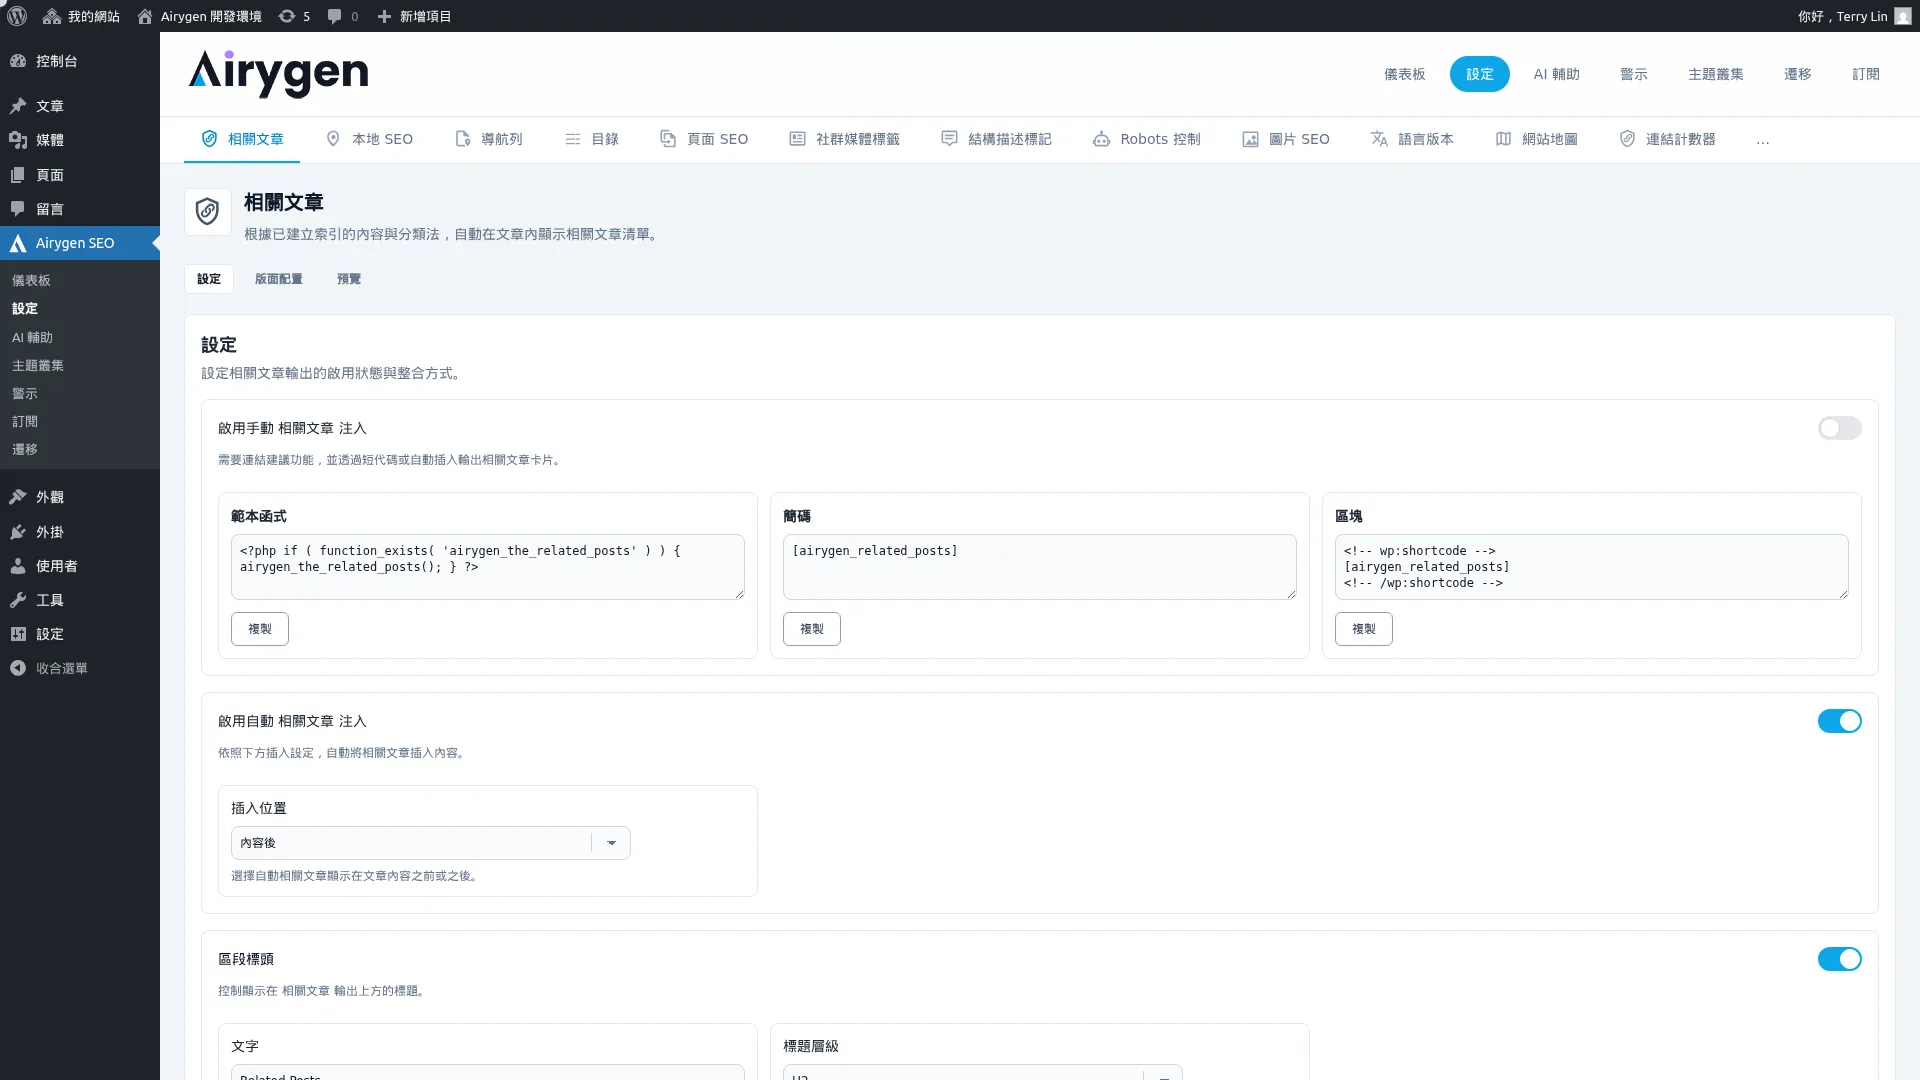Open 遷移 in the top navigation
Viewport: 1920px width, 1080px height.
click(x=1797, y=74)
